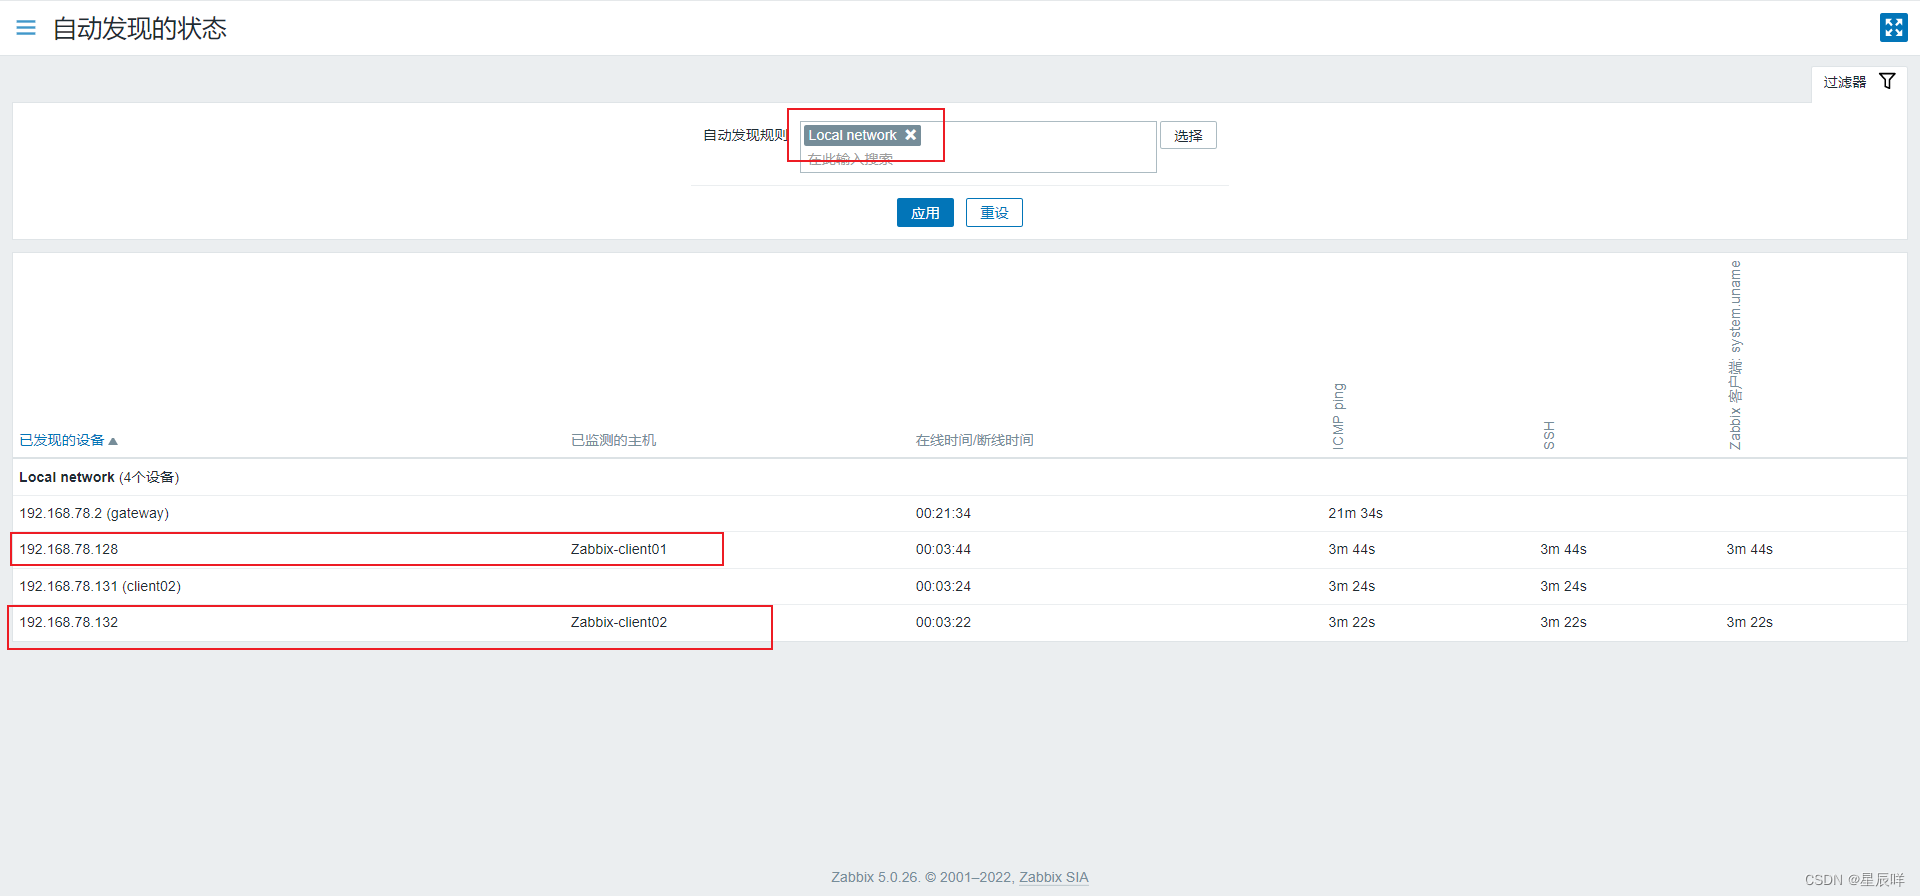Remove the Local network tag
1920x896 pixels.
coord(911,135)
